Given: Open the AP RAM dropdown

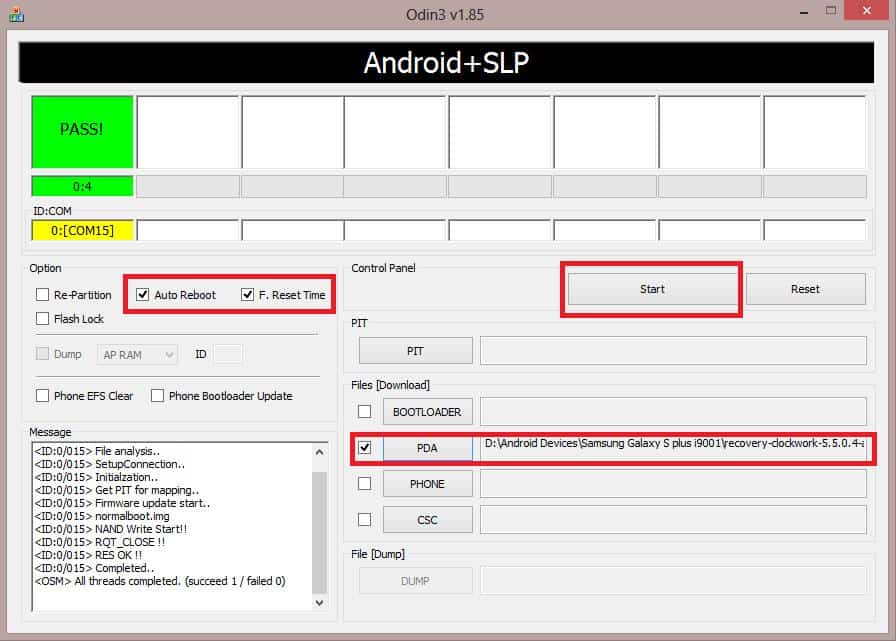Looking at the screenshot, I should coord(137,354).
